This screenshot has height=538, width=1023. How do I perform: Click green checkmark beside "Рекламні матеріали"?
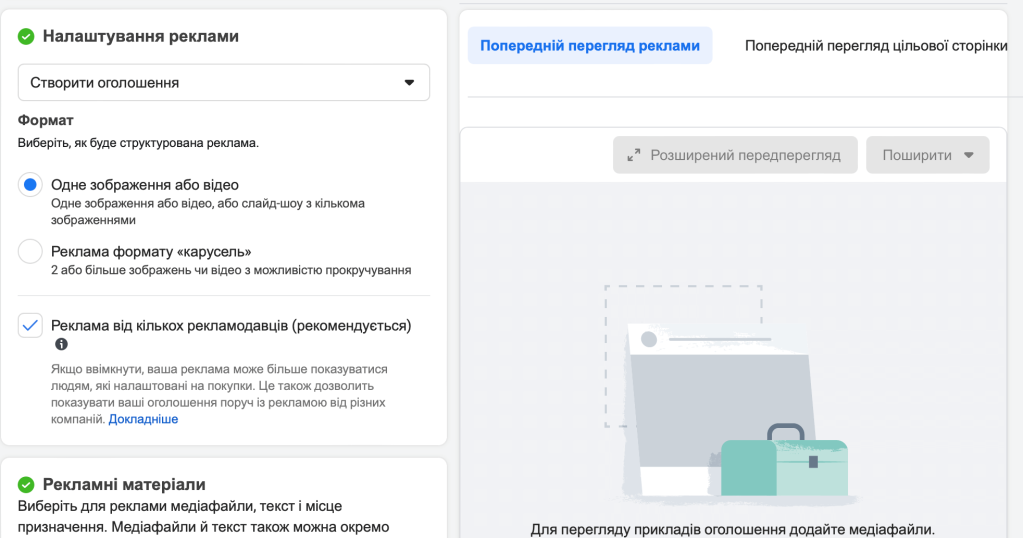point(26,485)
